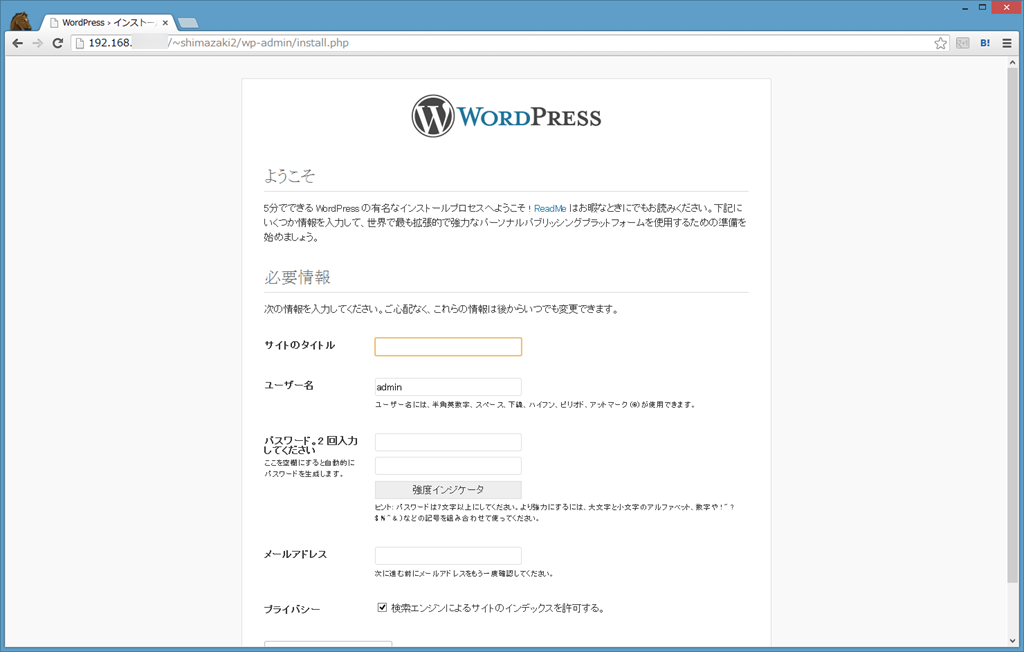Select the WordPress インストール tab

(x=108, y=23)
